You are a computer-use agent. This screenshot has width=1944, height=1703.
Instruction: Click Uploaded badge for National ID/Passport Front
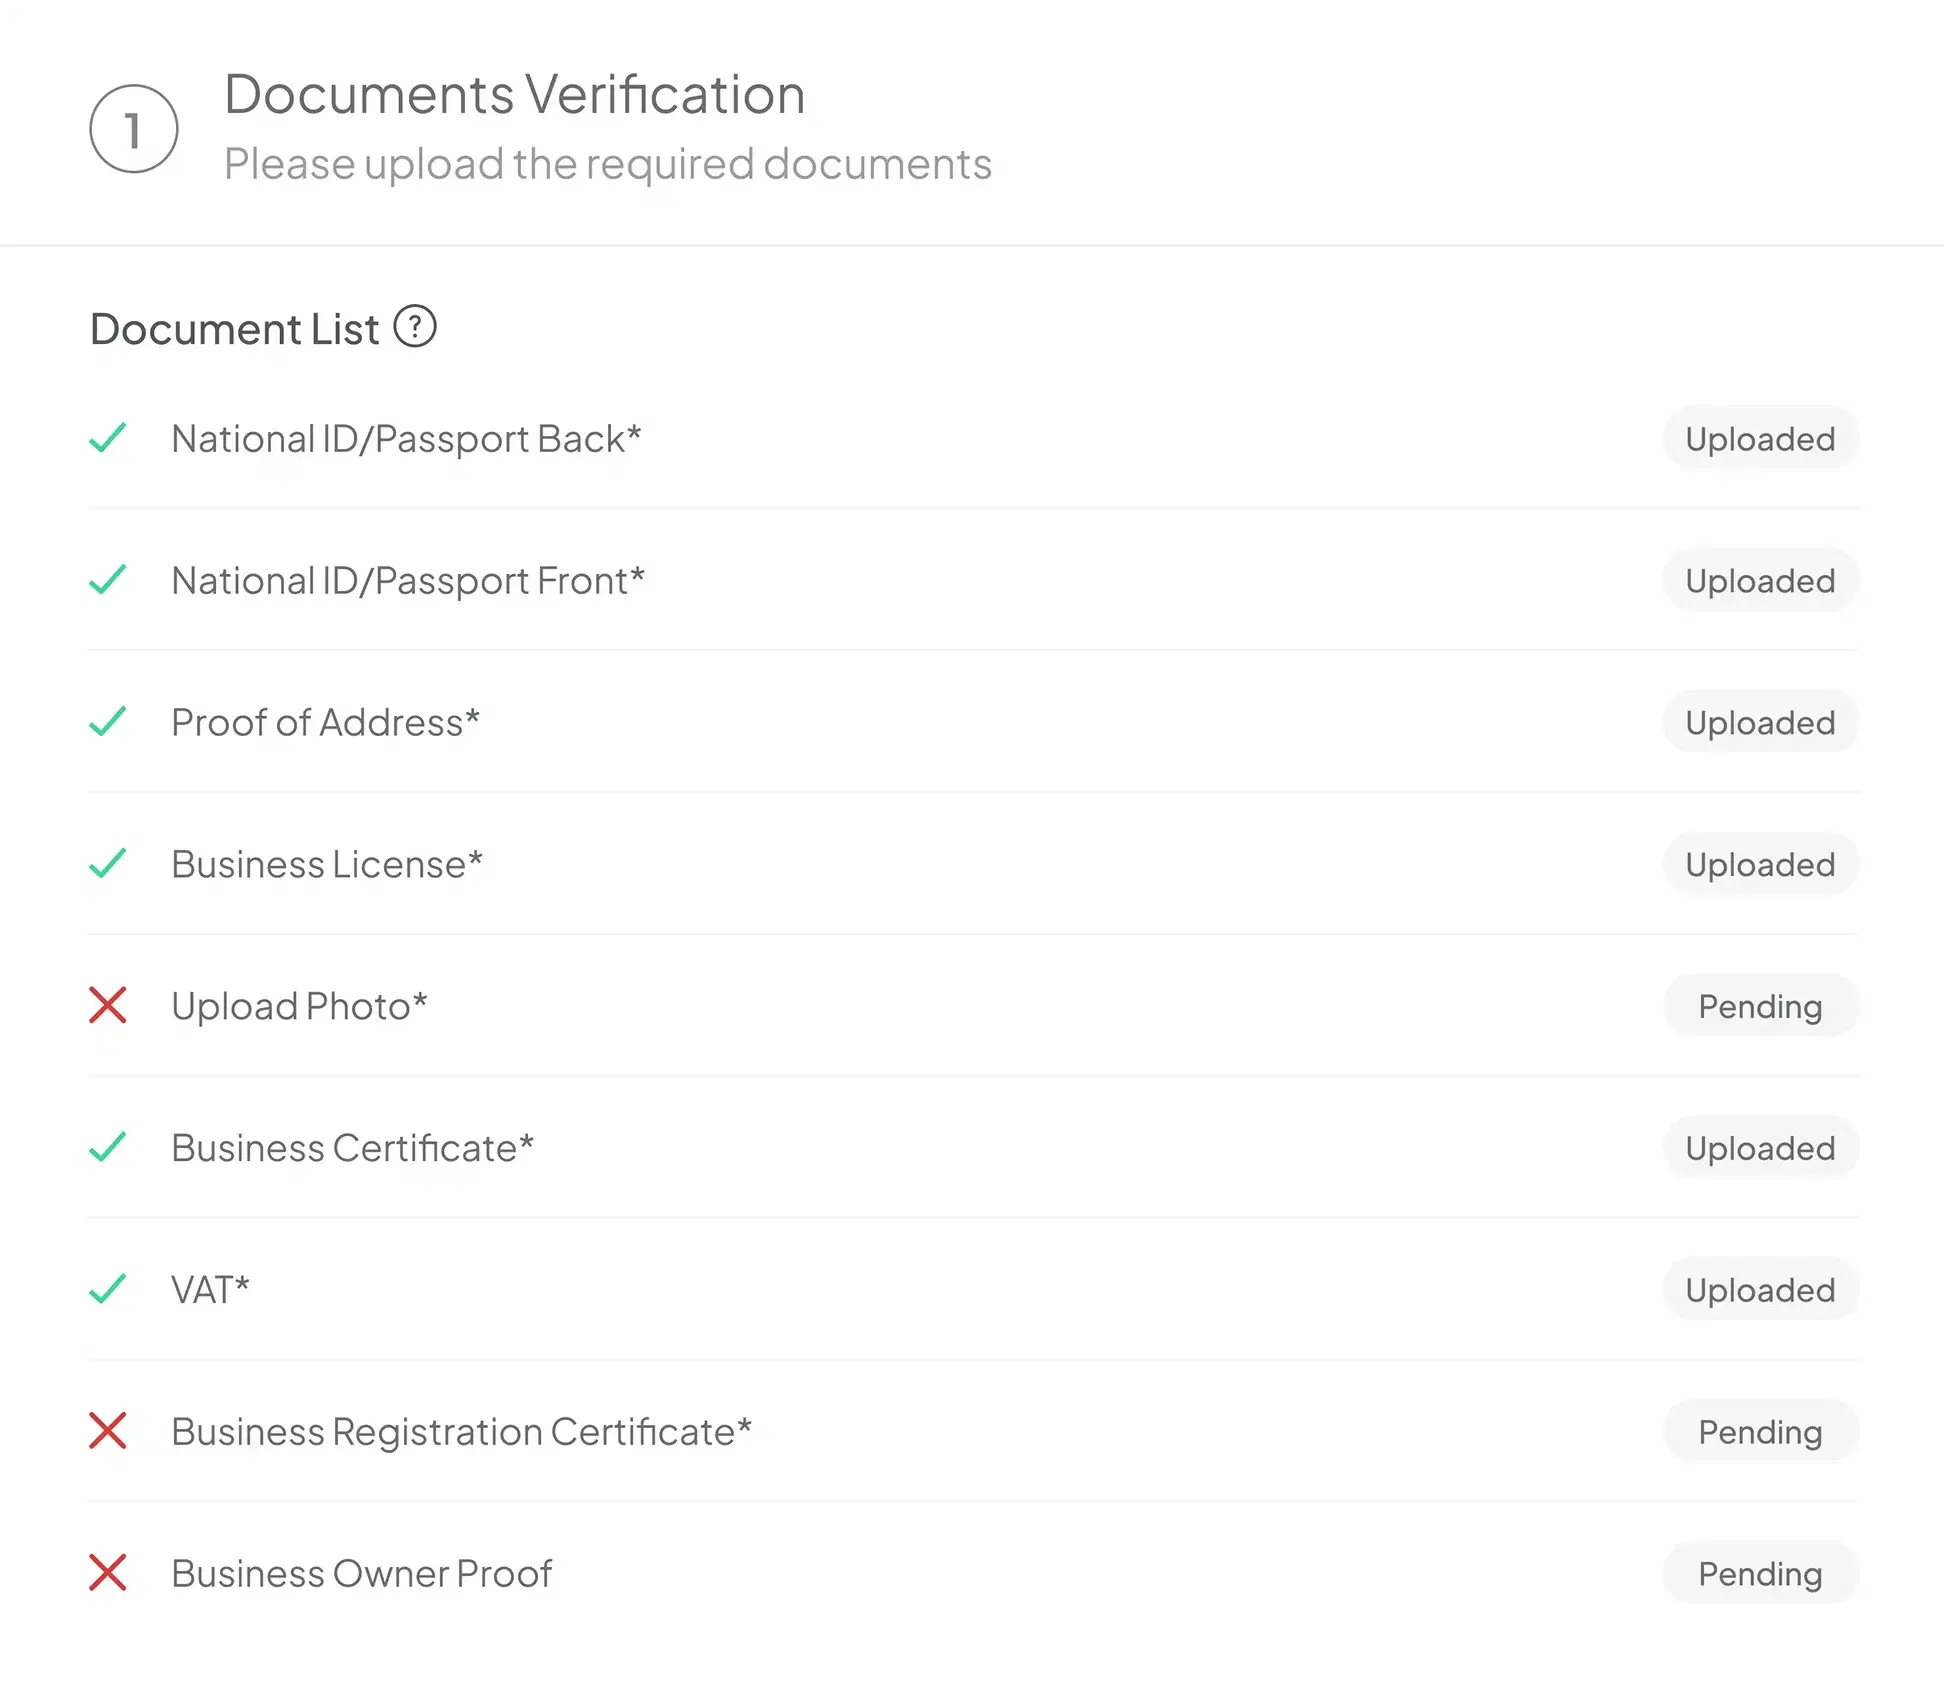pyautogui.click(x=1760, y=580)
